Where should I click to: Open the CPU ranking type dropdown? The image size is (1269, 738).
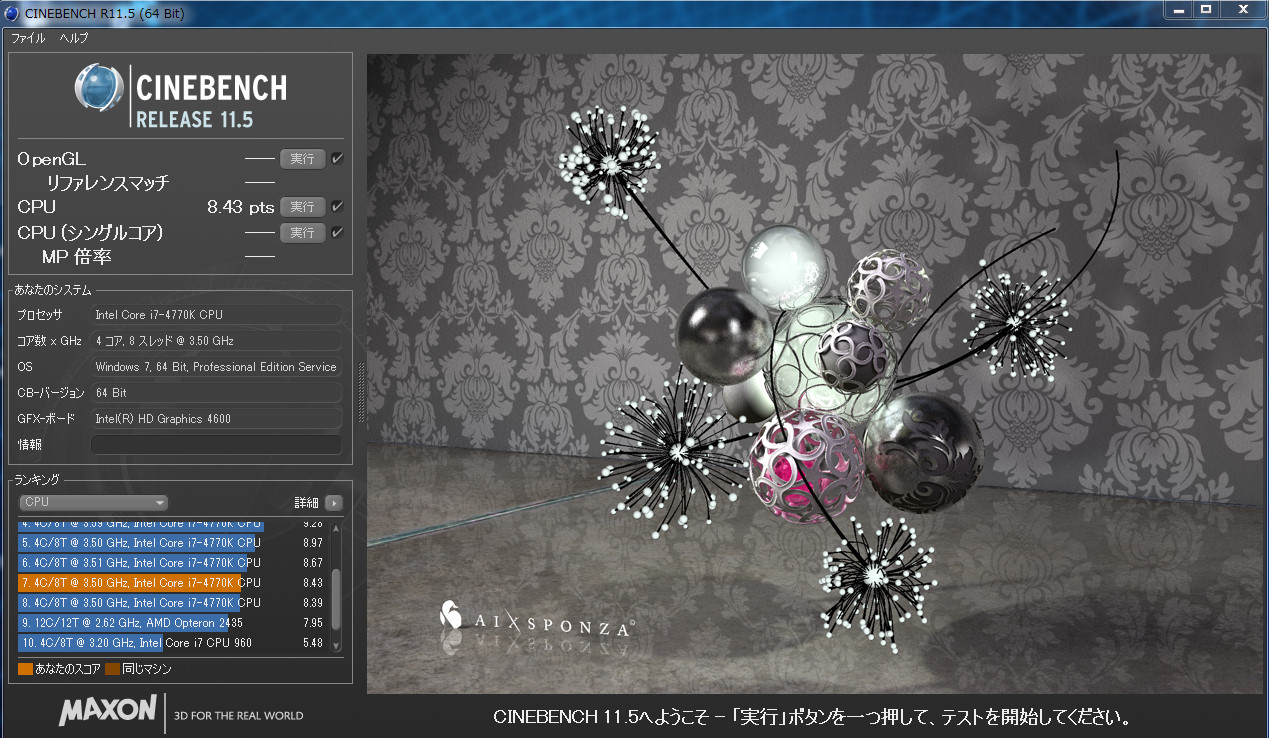coord(93,502)
